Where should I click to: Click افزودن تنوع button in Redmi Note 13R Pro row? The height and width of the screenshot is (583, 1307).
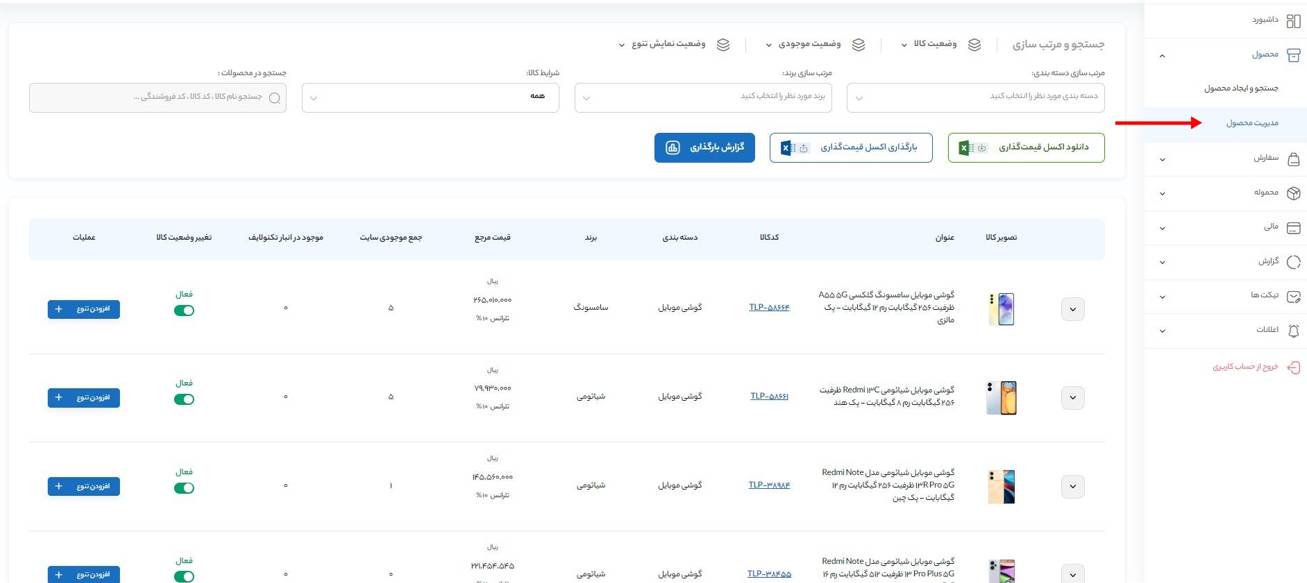point(84,486)
